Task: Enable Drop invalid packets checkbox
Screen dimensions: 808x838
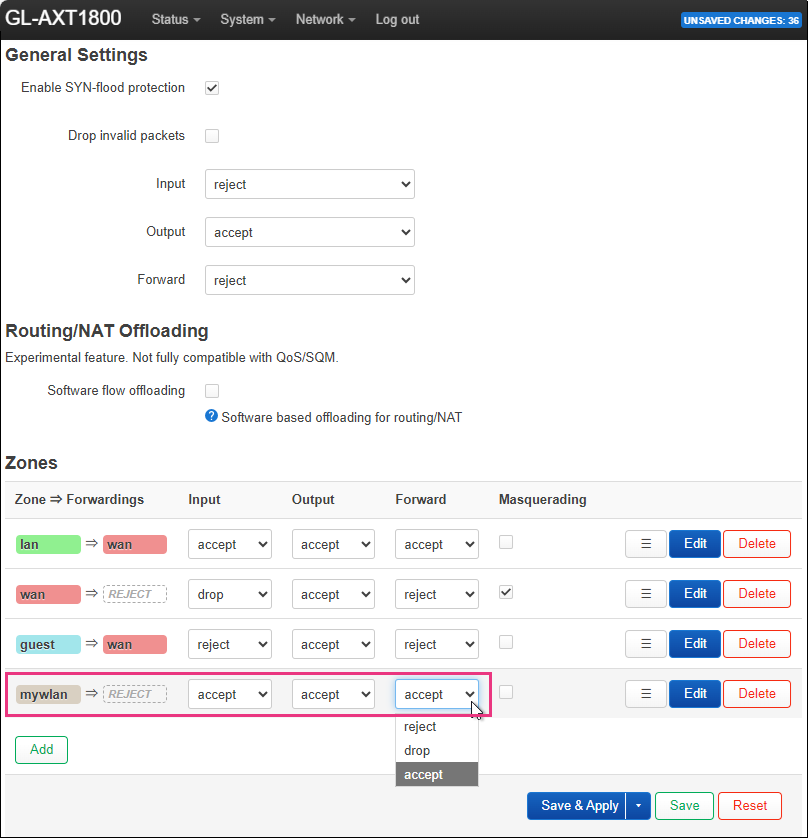Action: (212, 136)
